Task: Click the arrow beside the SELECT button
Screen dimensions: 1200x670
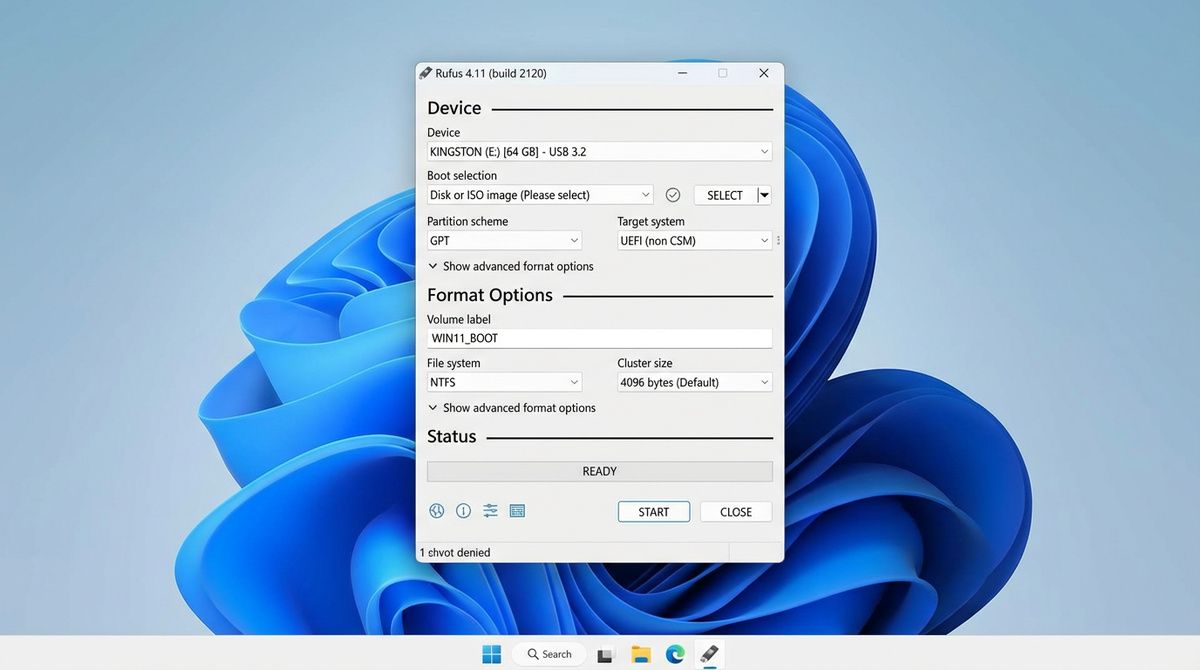Action: pyautogui.click(x=765, y=195)
